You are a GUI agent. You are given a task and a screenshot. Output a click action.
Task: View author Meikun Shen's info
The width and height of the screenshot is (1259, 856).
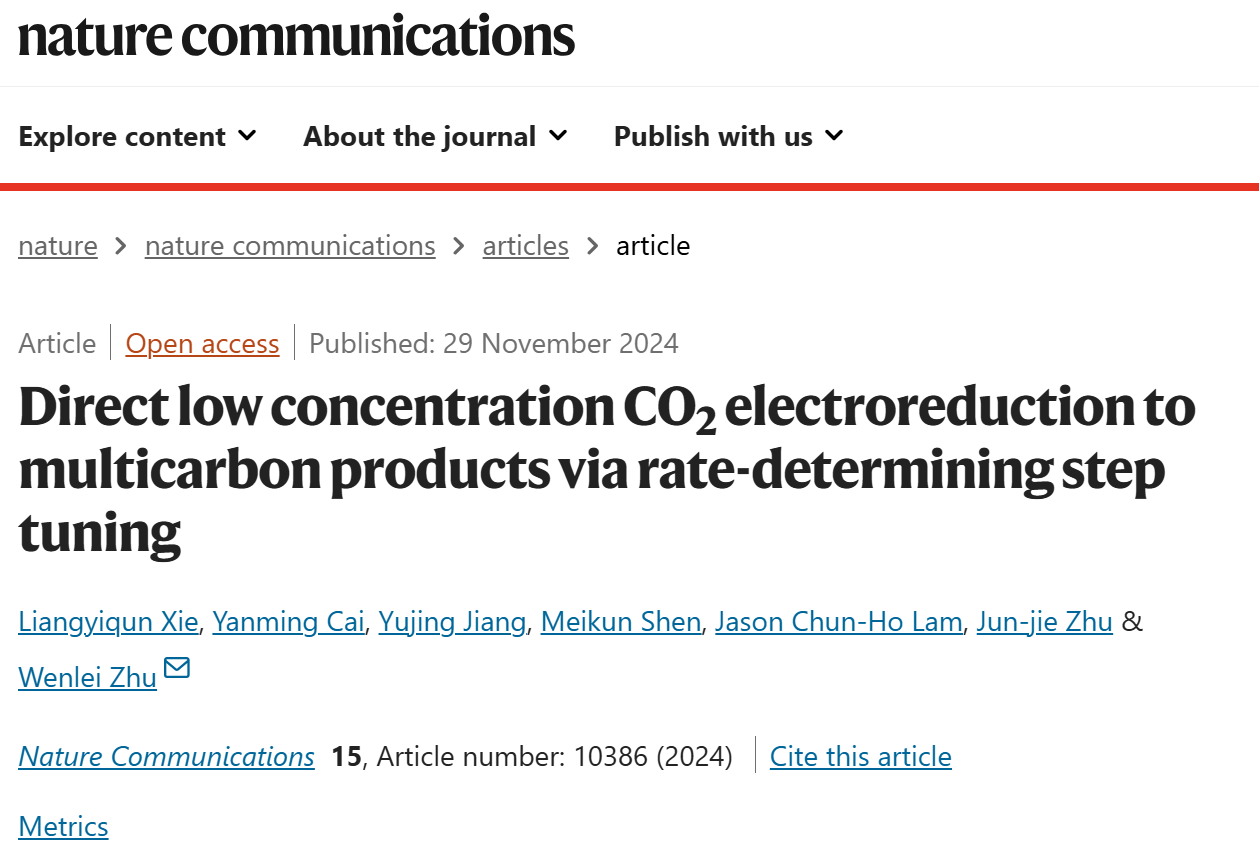pyautogui.click(x=621, y=622)
